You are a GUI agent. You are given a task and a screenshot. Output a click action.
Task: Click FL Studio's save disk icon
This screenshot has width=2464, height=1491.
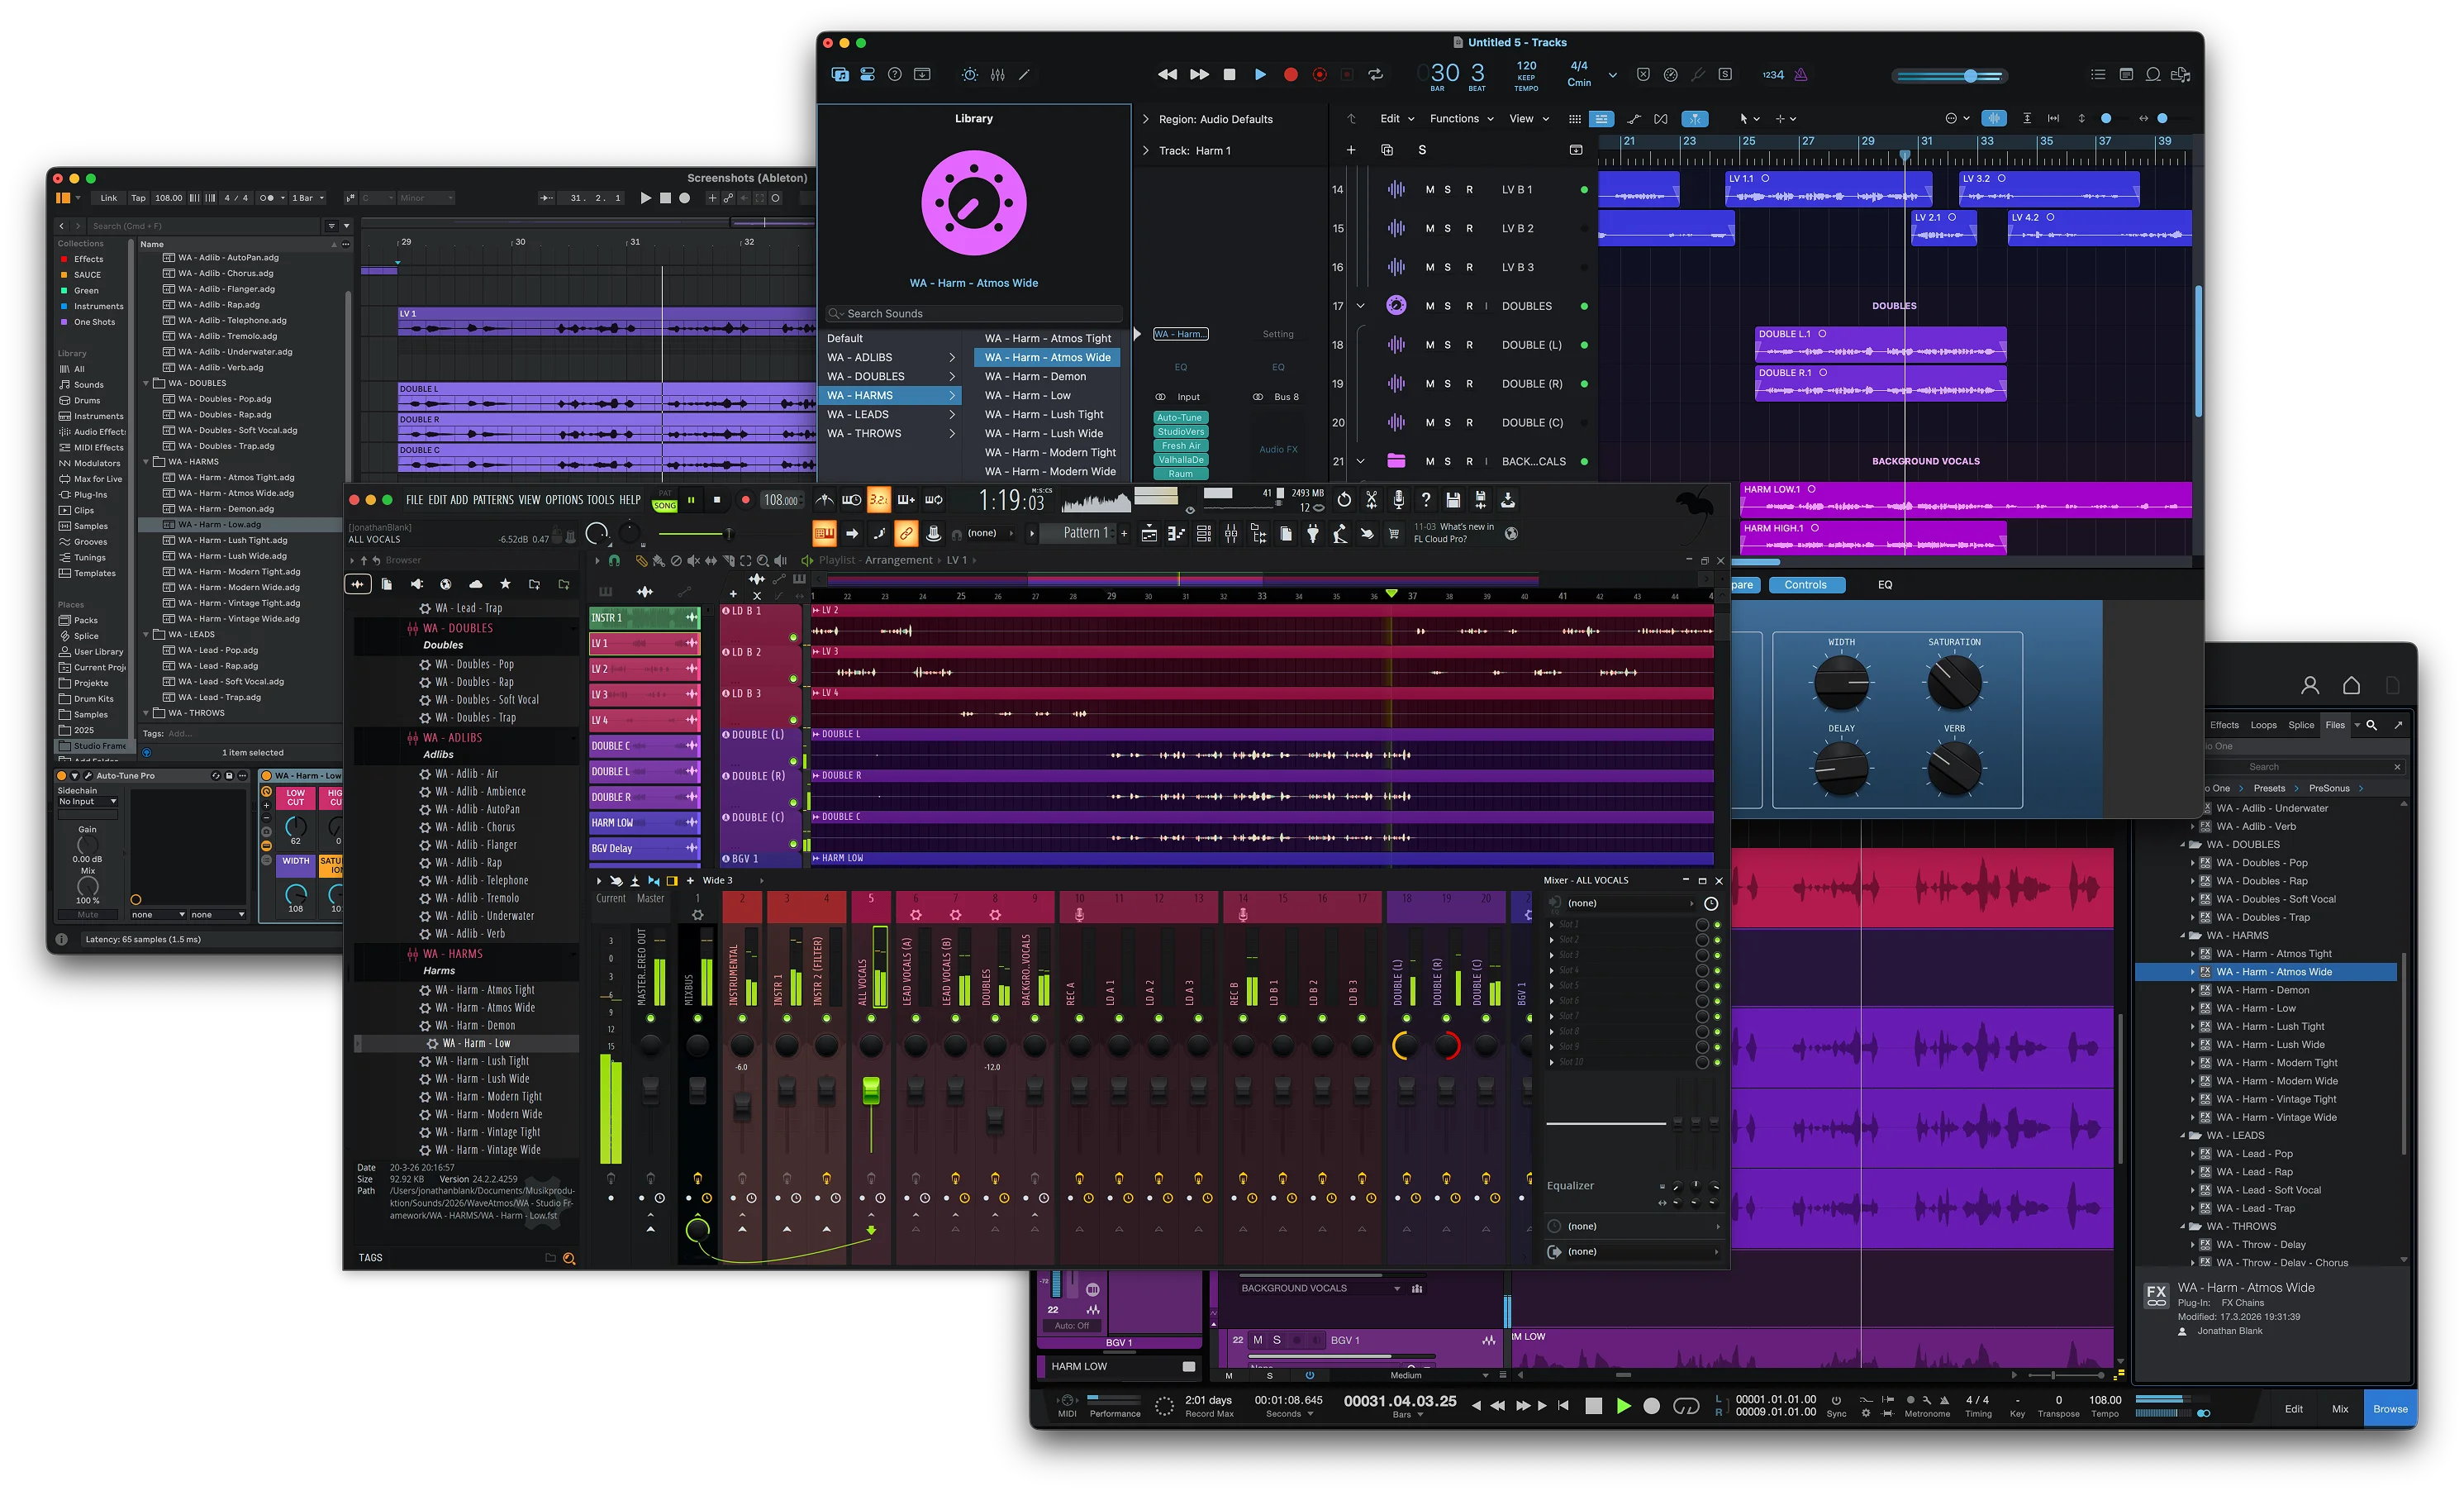coord(1453,500)
